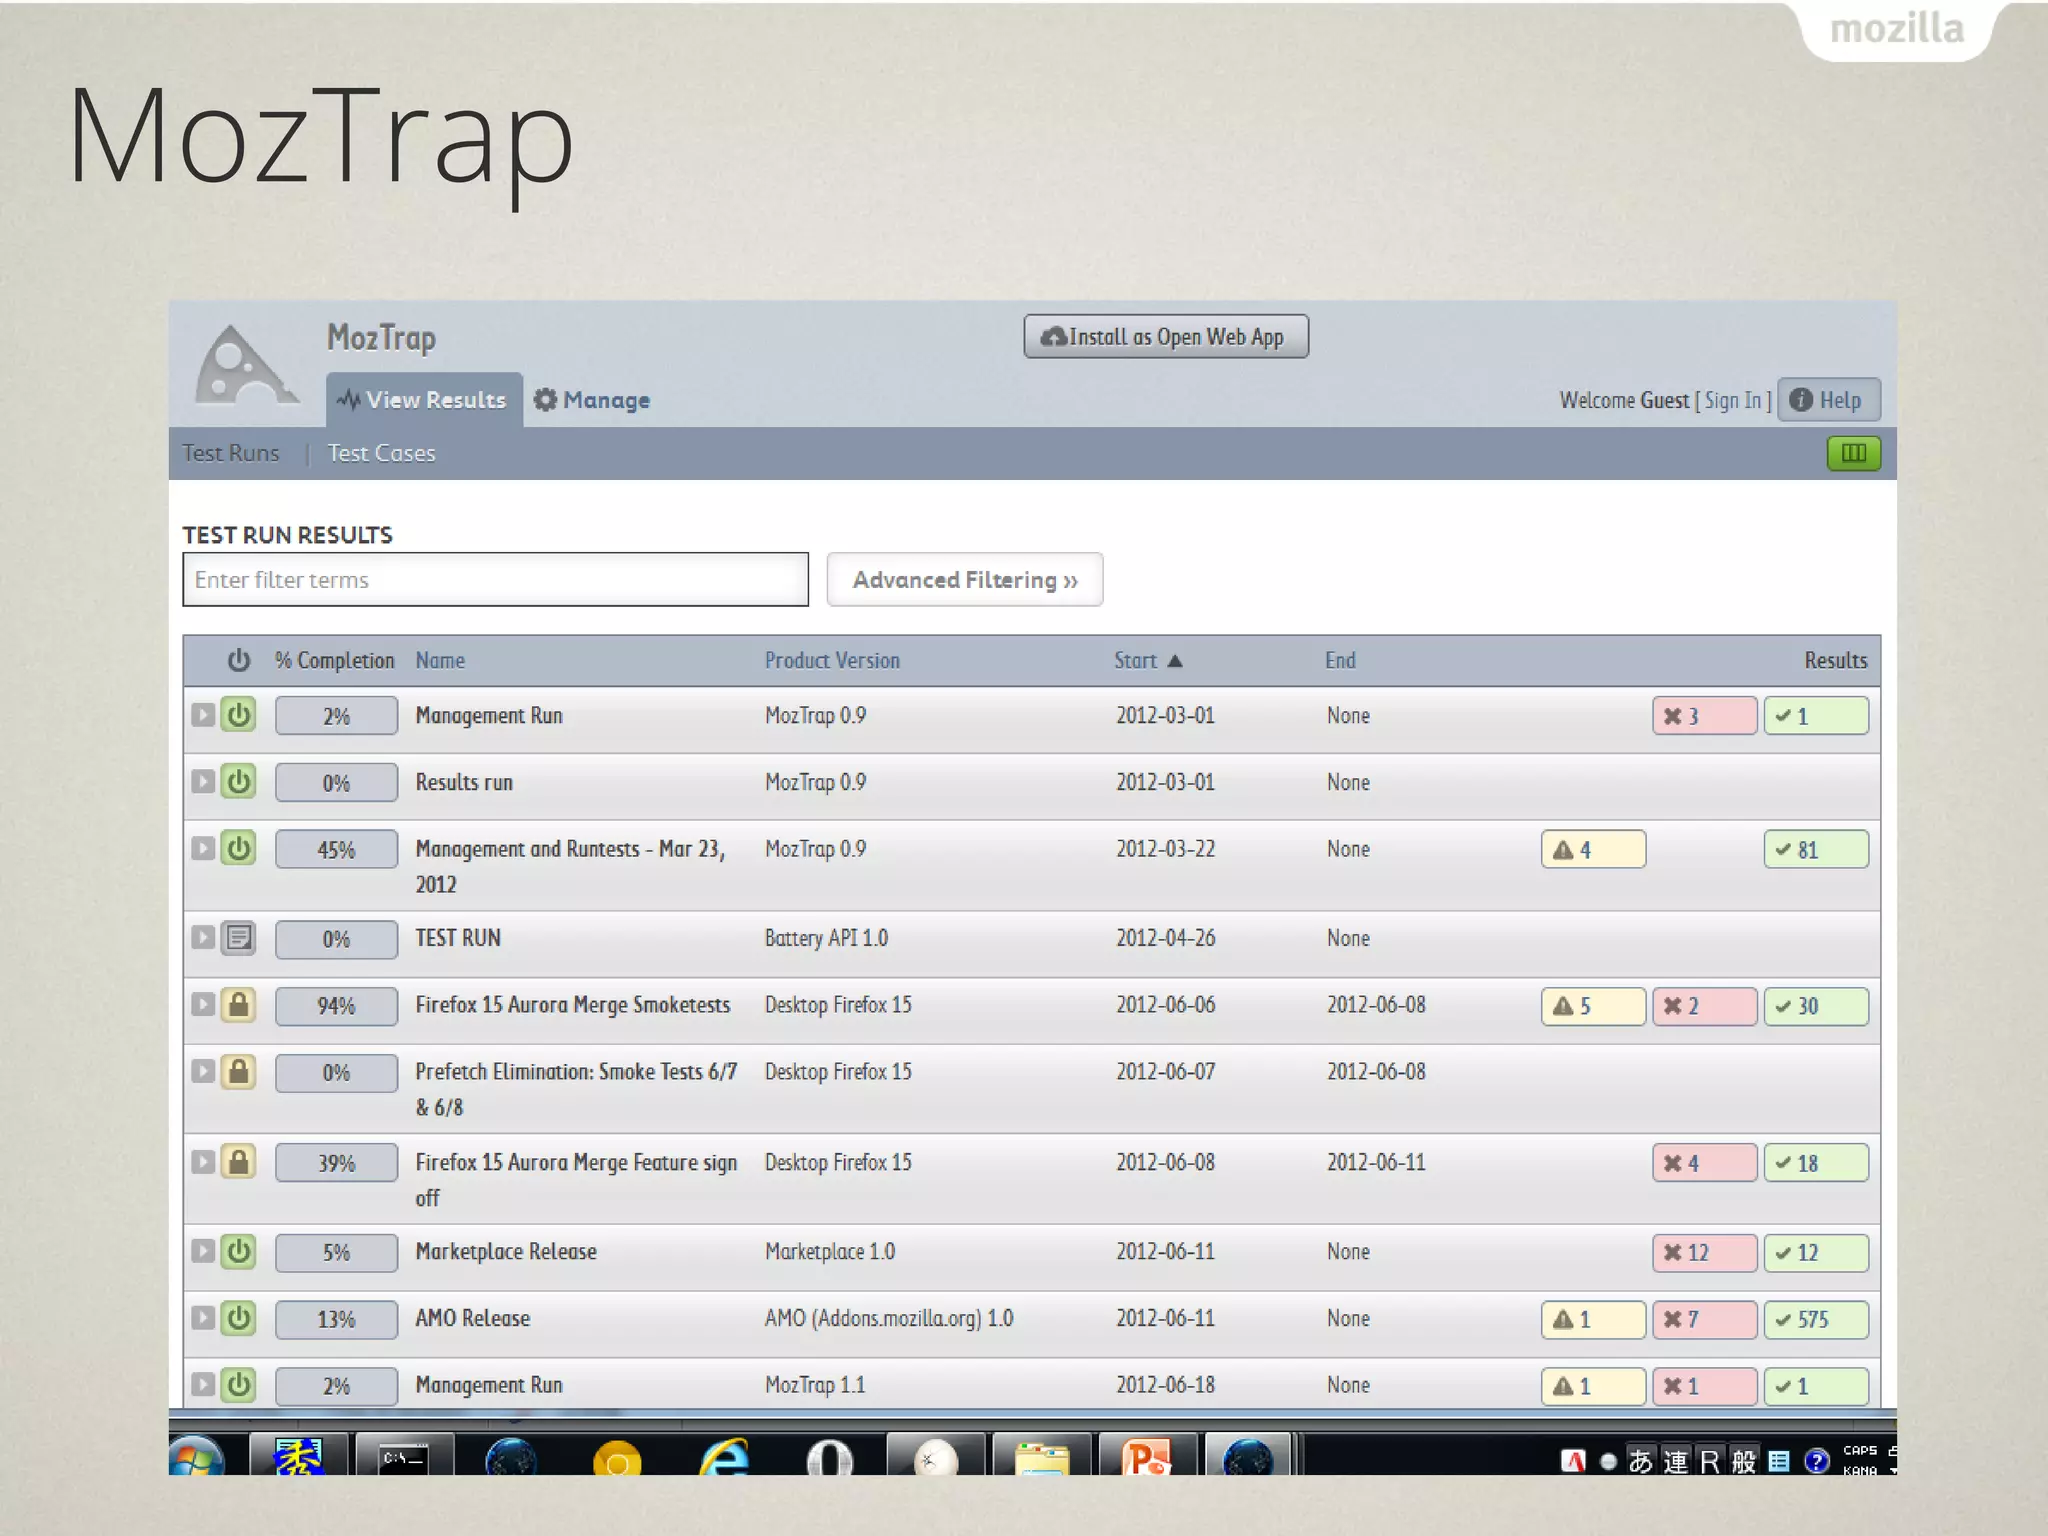Click 18 passed result for Feature sign off
2048x1536 pixels.
pyautogui.click(x=1816, y=1163)
